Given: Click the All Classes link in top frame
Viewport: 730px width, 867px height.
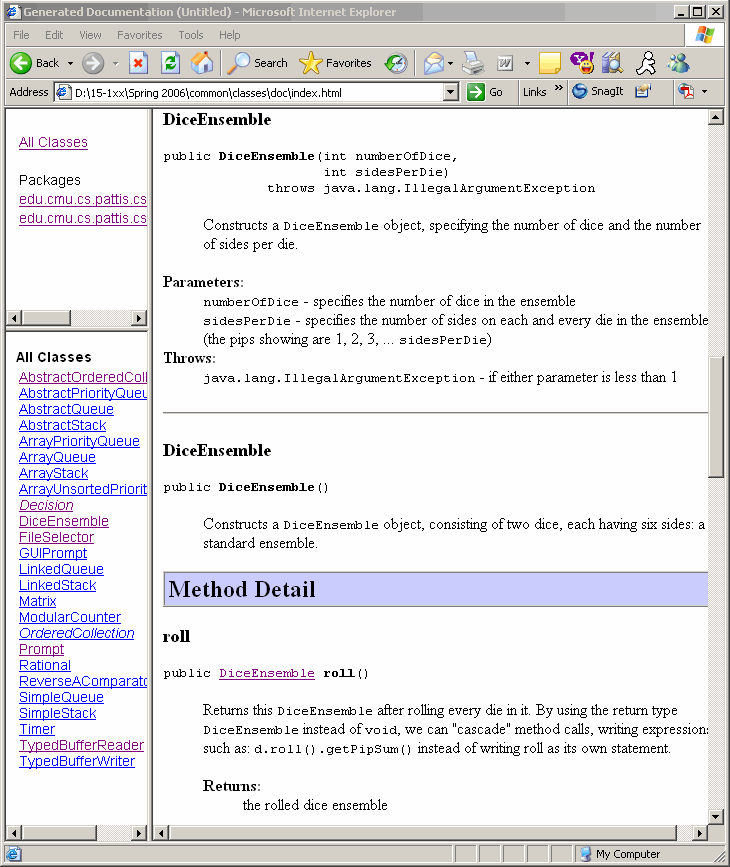Looking at the screenshot, I should click(53, 142).
